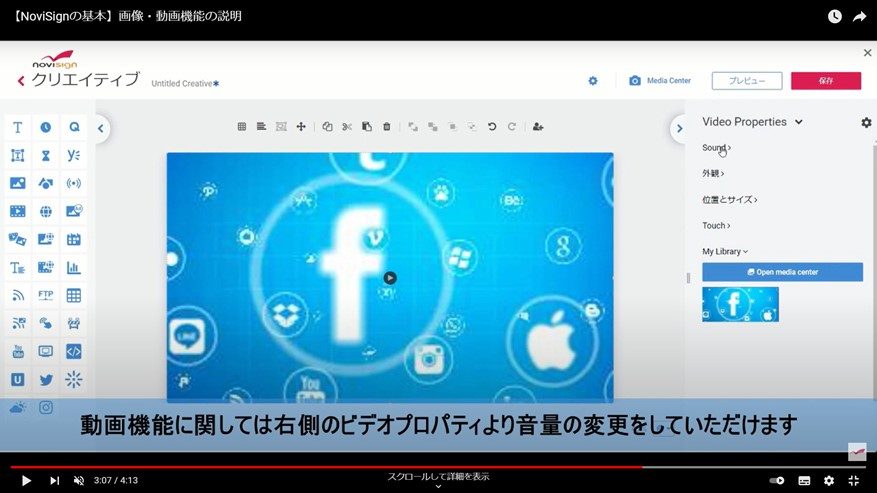The height and width of the screenshot is (493, 877).
Task: Open the Video Properties dropdown
Action: (752, 122)
